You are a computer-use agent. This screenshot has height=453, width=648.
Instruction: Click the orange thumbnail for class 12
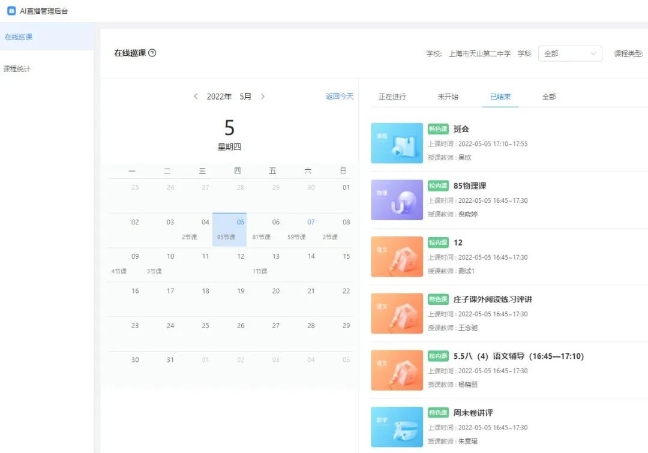(396, 256)
